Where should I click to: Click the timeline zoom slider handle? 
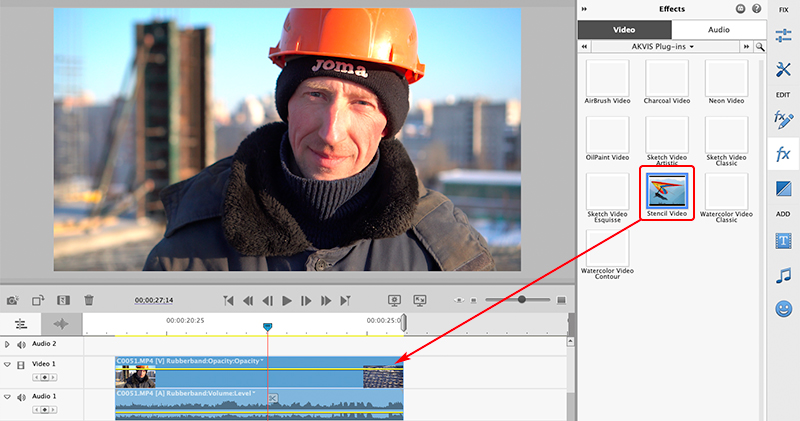(521, 300)
